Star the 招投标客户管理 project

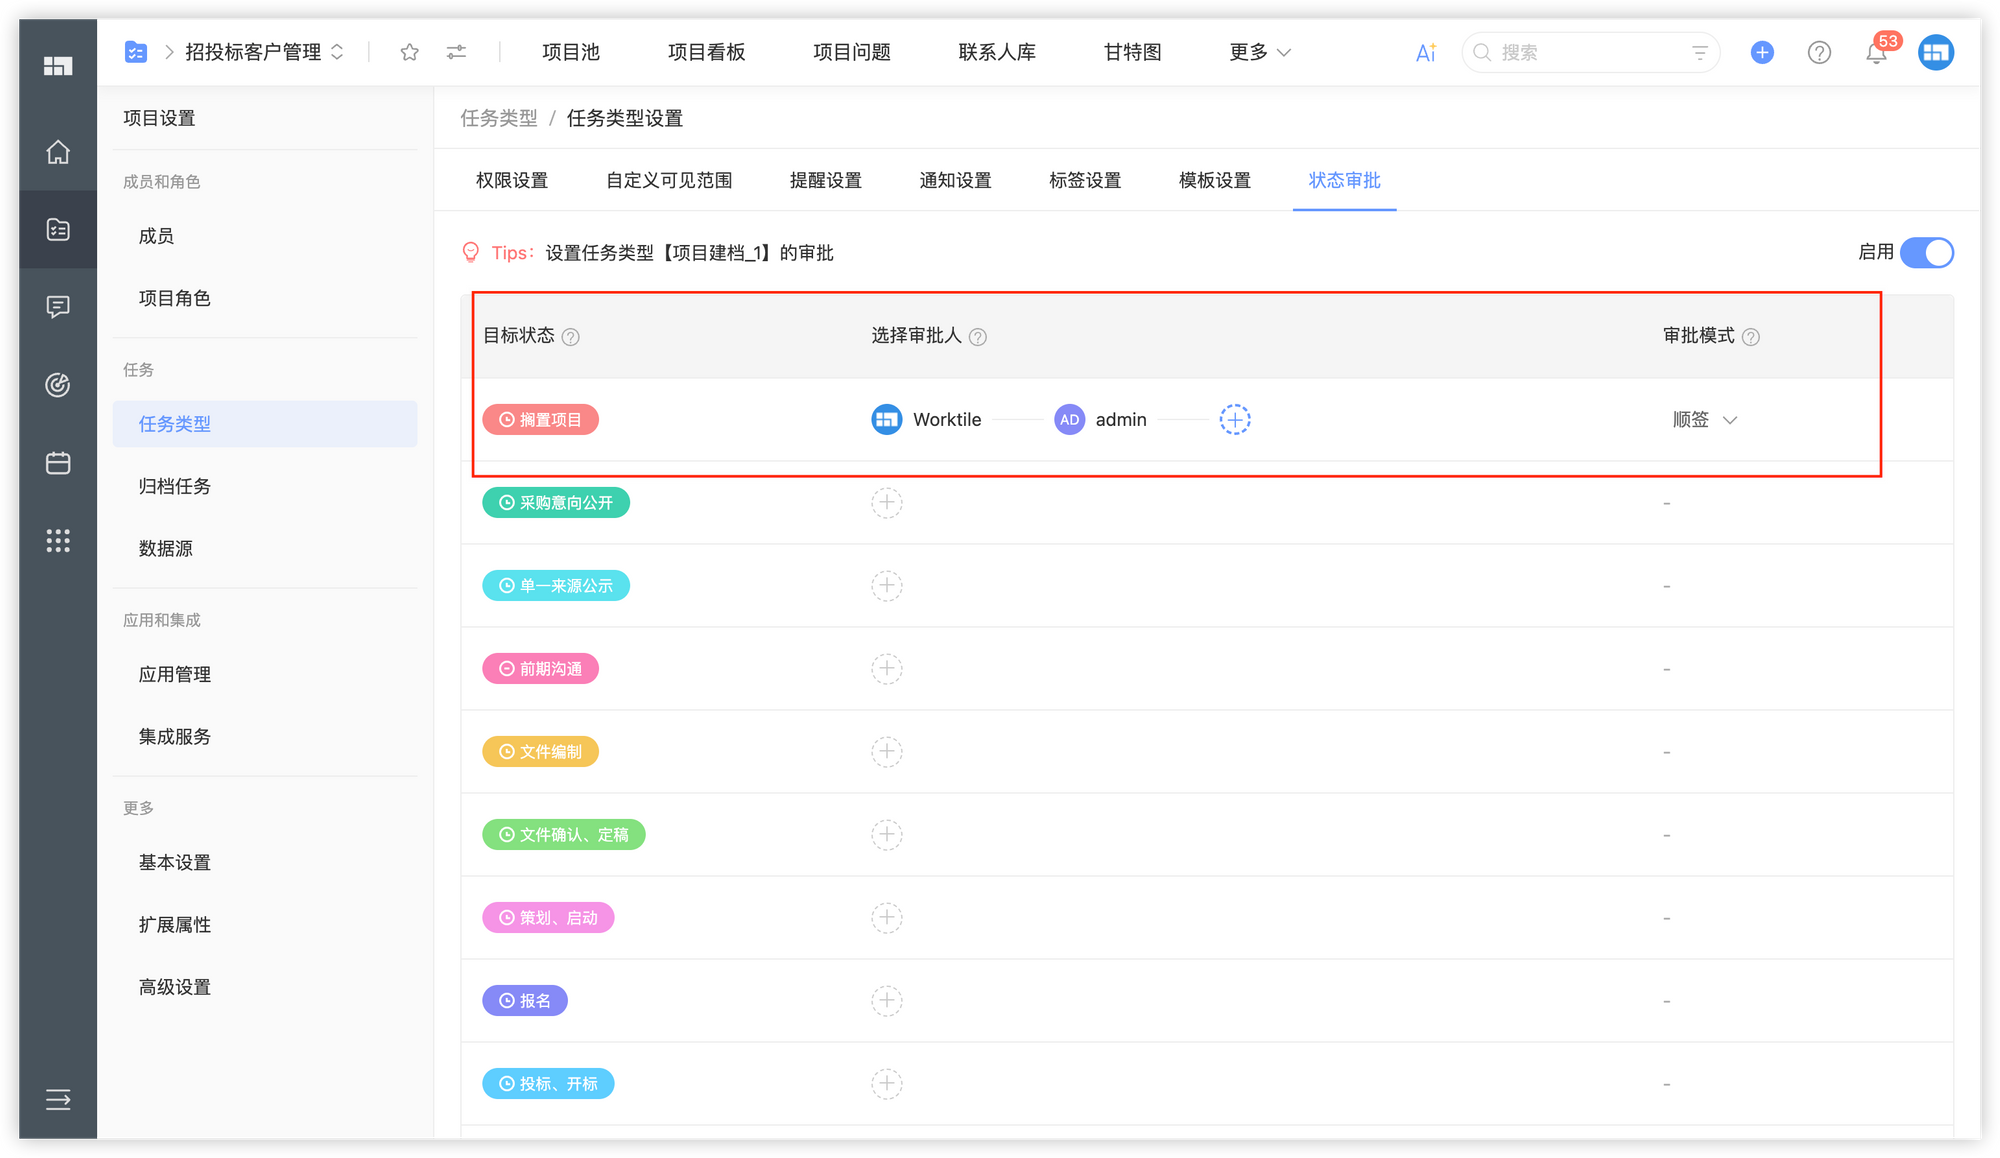409,52
